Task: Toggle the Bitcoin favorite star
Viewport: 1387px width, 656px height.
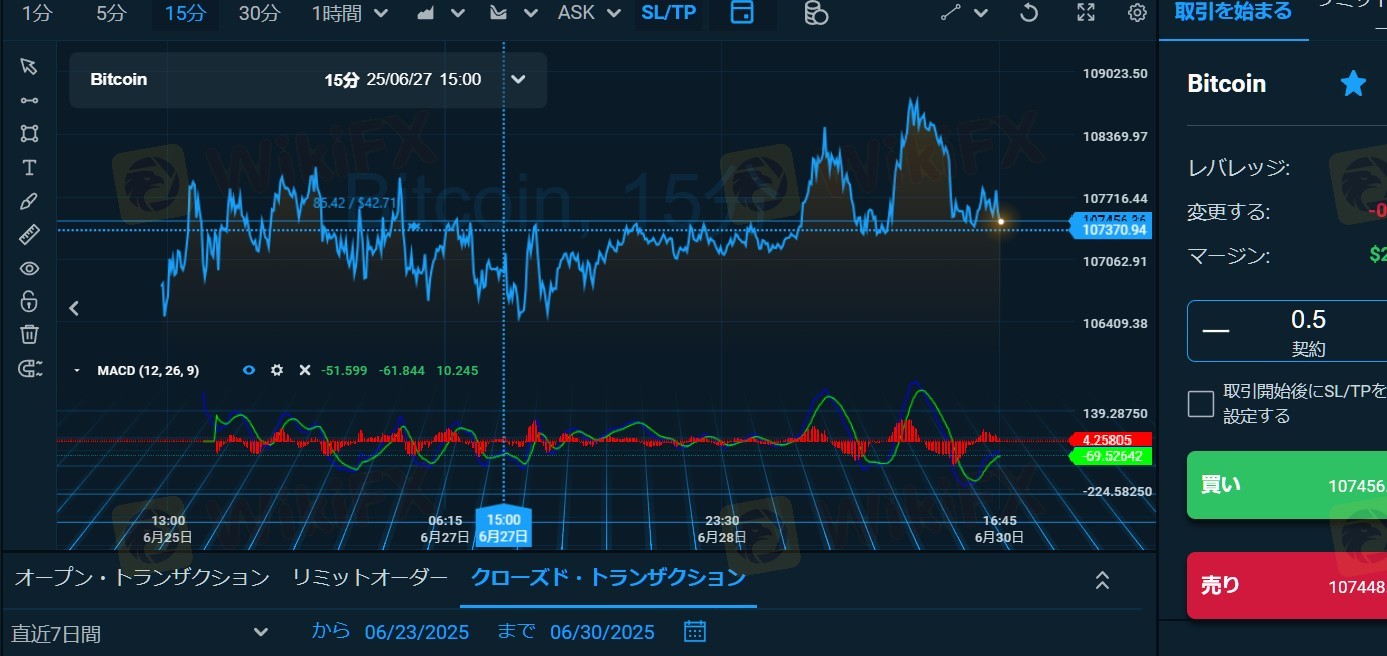Action: click(x=1353, y=84)
